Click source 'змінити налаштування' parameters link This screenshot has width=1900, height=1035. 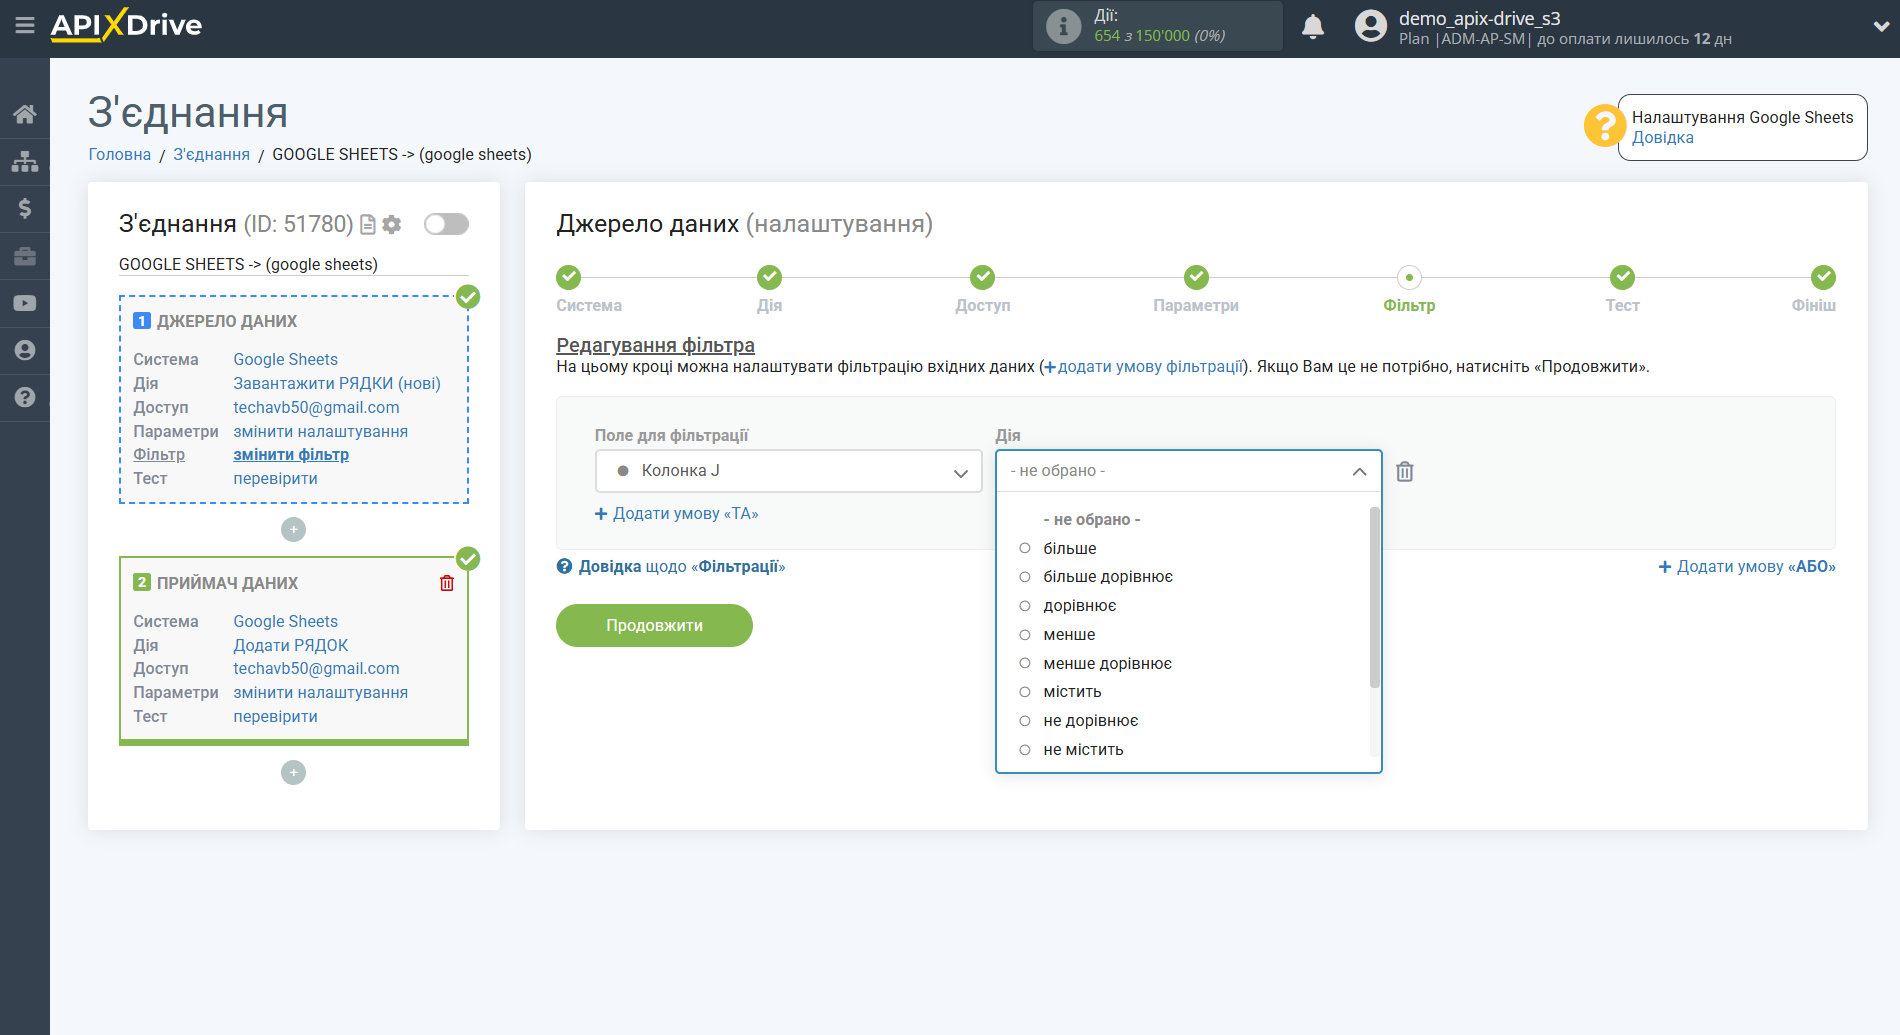321,431
